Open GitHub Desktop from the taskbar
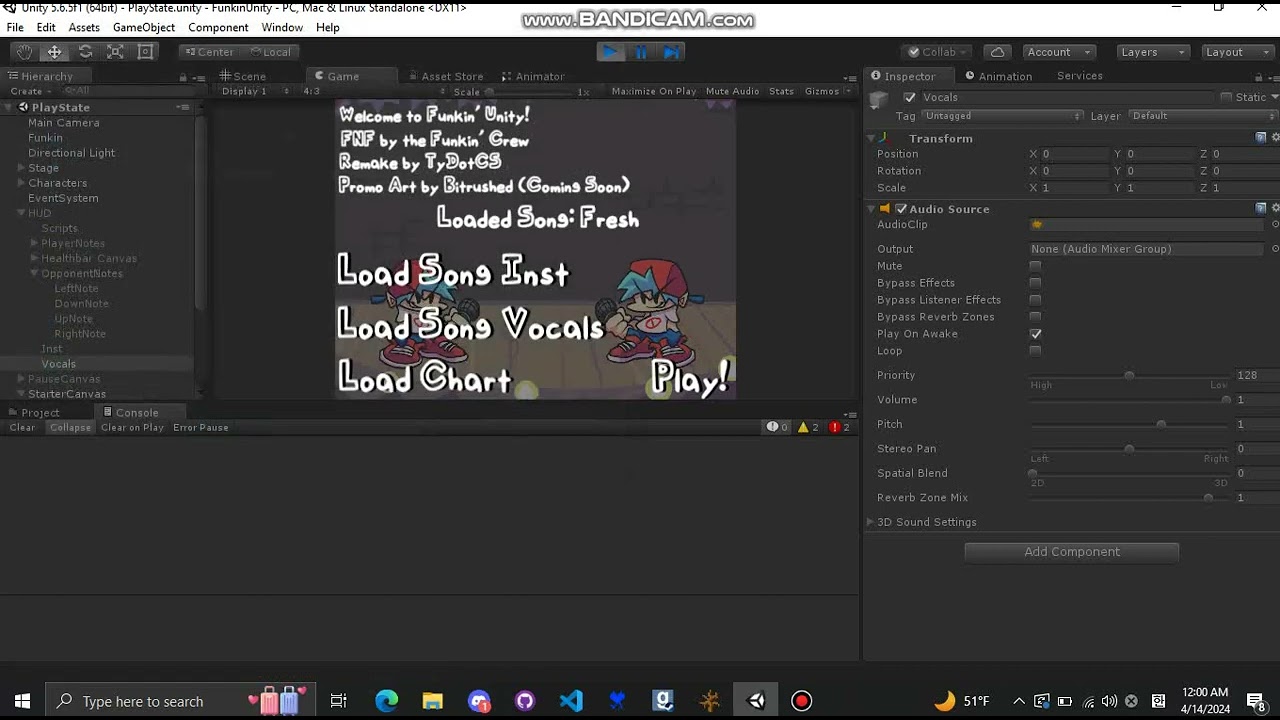 525,701
